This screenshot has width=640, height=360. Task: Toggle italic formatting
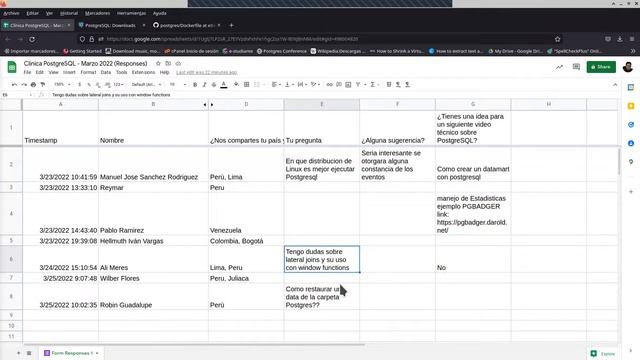click(x=204, y=84)
